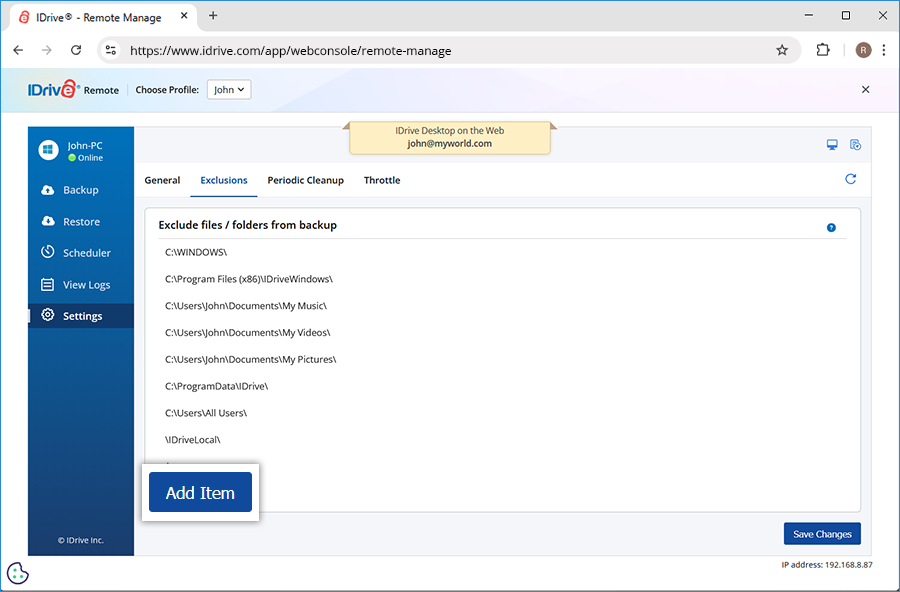The width and height of the screenshot is (900, 592).
Task: Select the C:\Users\All Users\ entry
Action: click(205, 413)
